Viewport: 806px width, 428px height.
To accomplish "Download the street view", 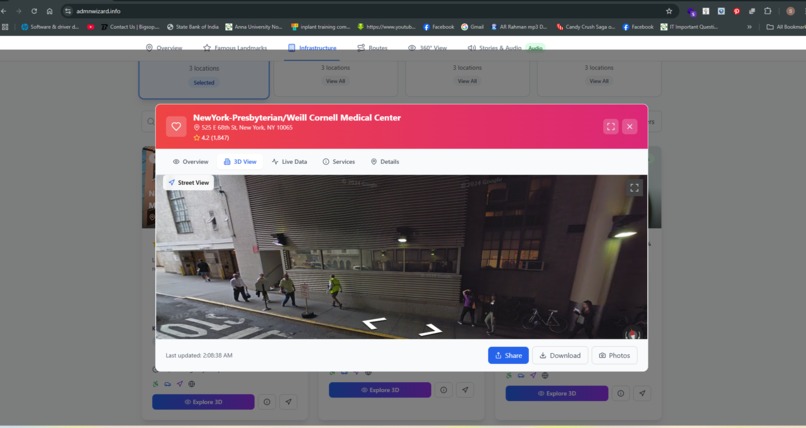I will click(560, 355).
